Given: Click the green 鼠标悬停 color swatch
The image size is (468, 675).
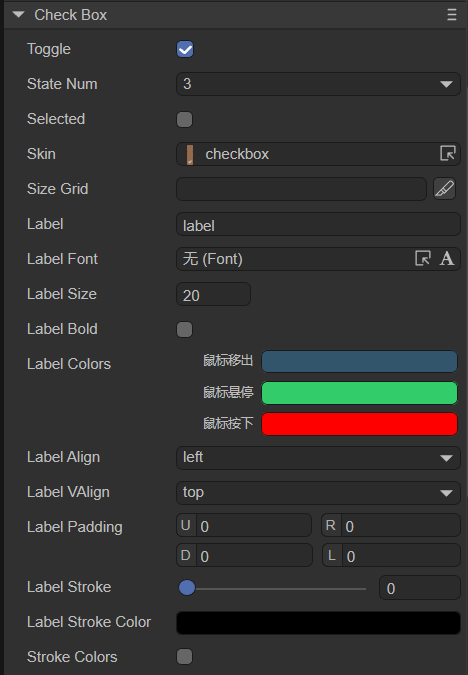Looking at the screenshot, I should tap(360, 393).
